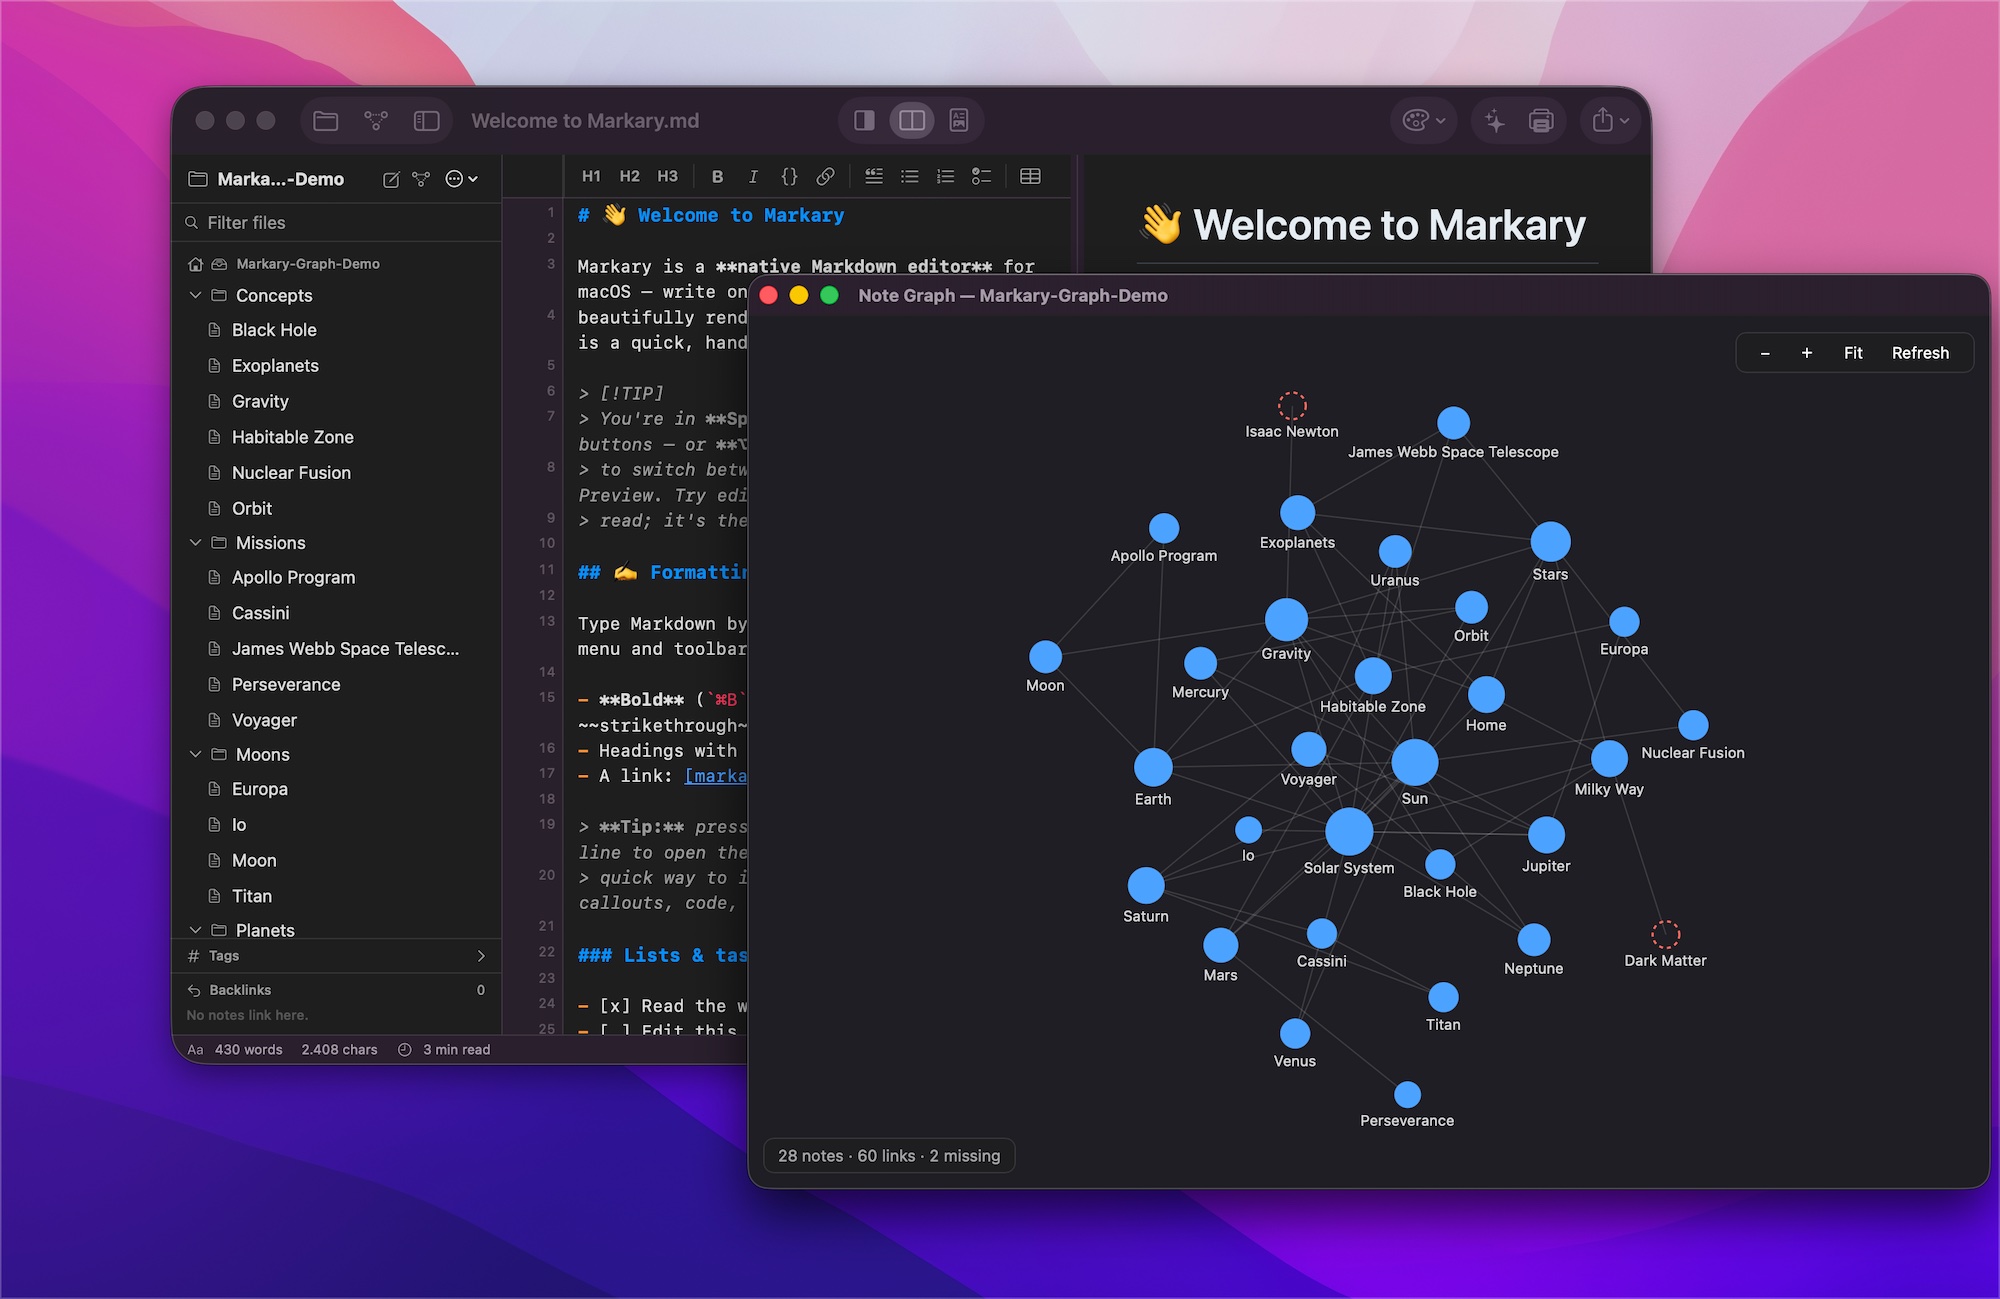Open the Cassini note in sidebar
This screenshot has height=1299, width=2000.
click(260, 613)
